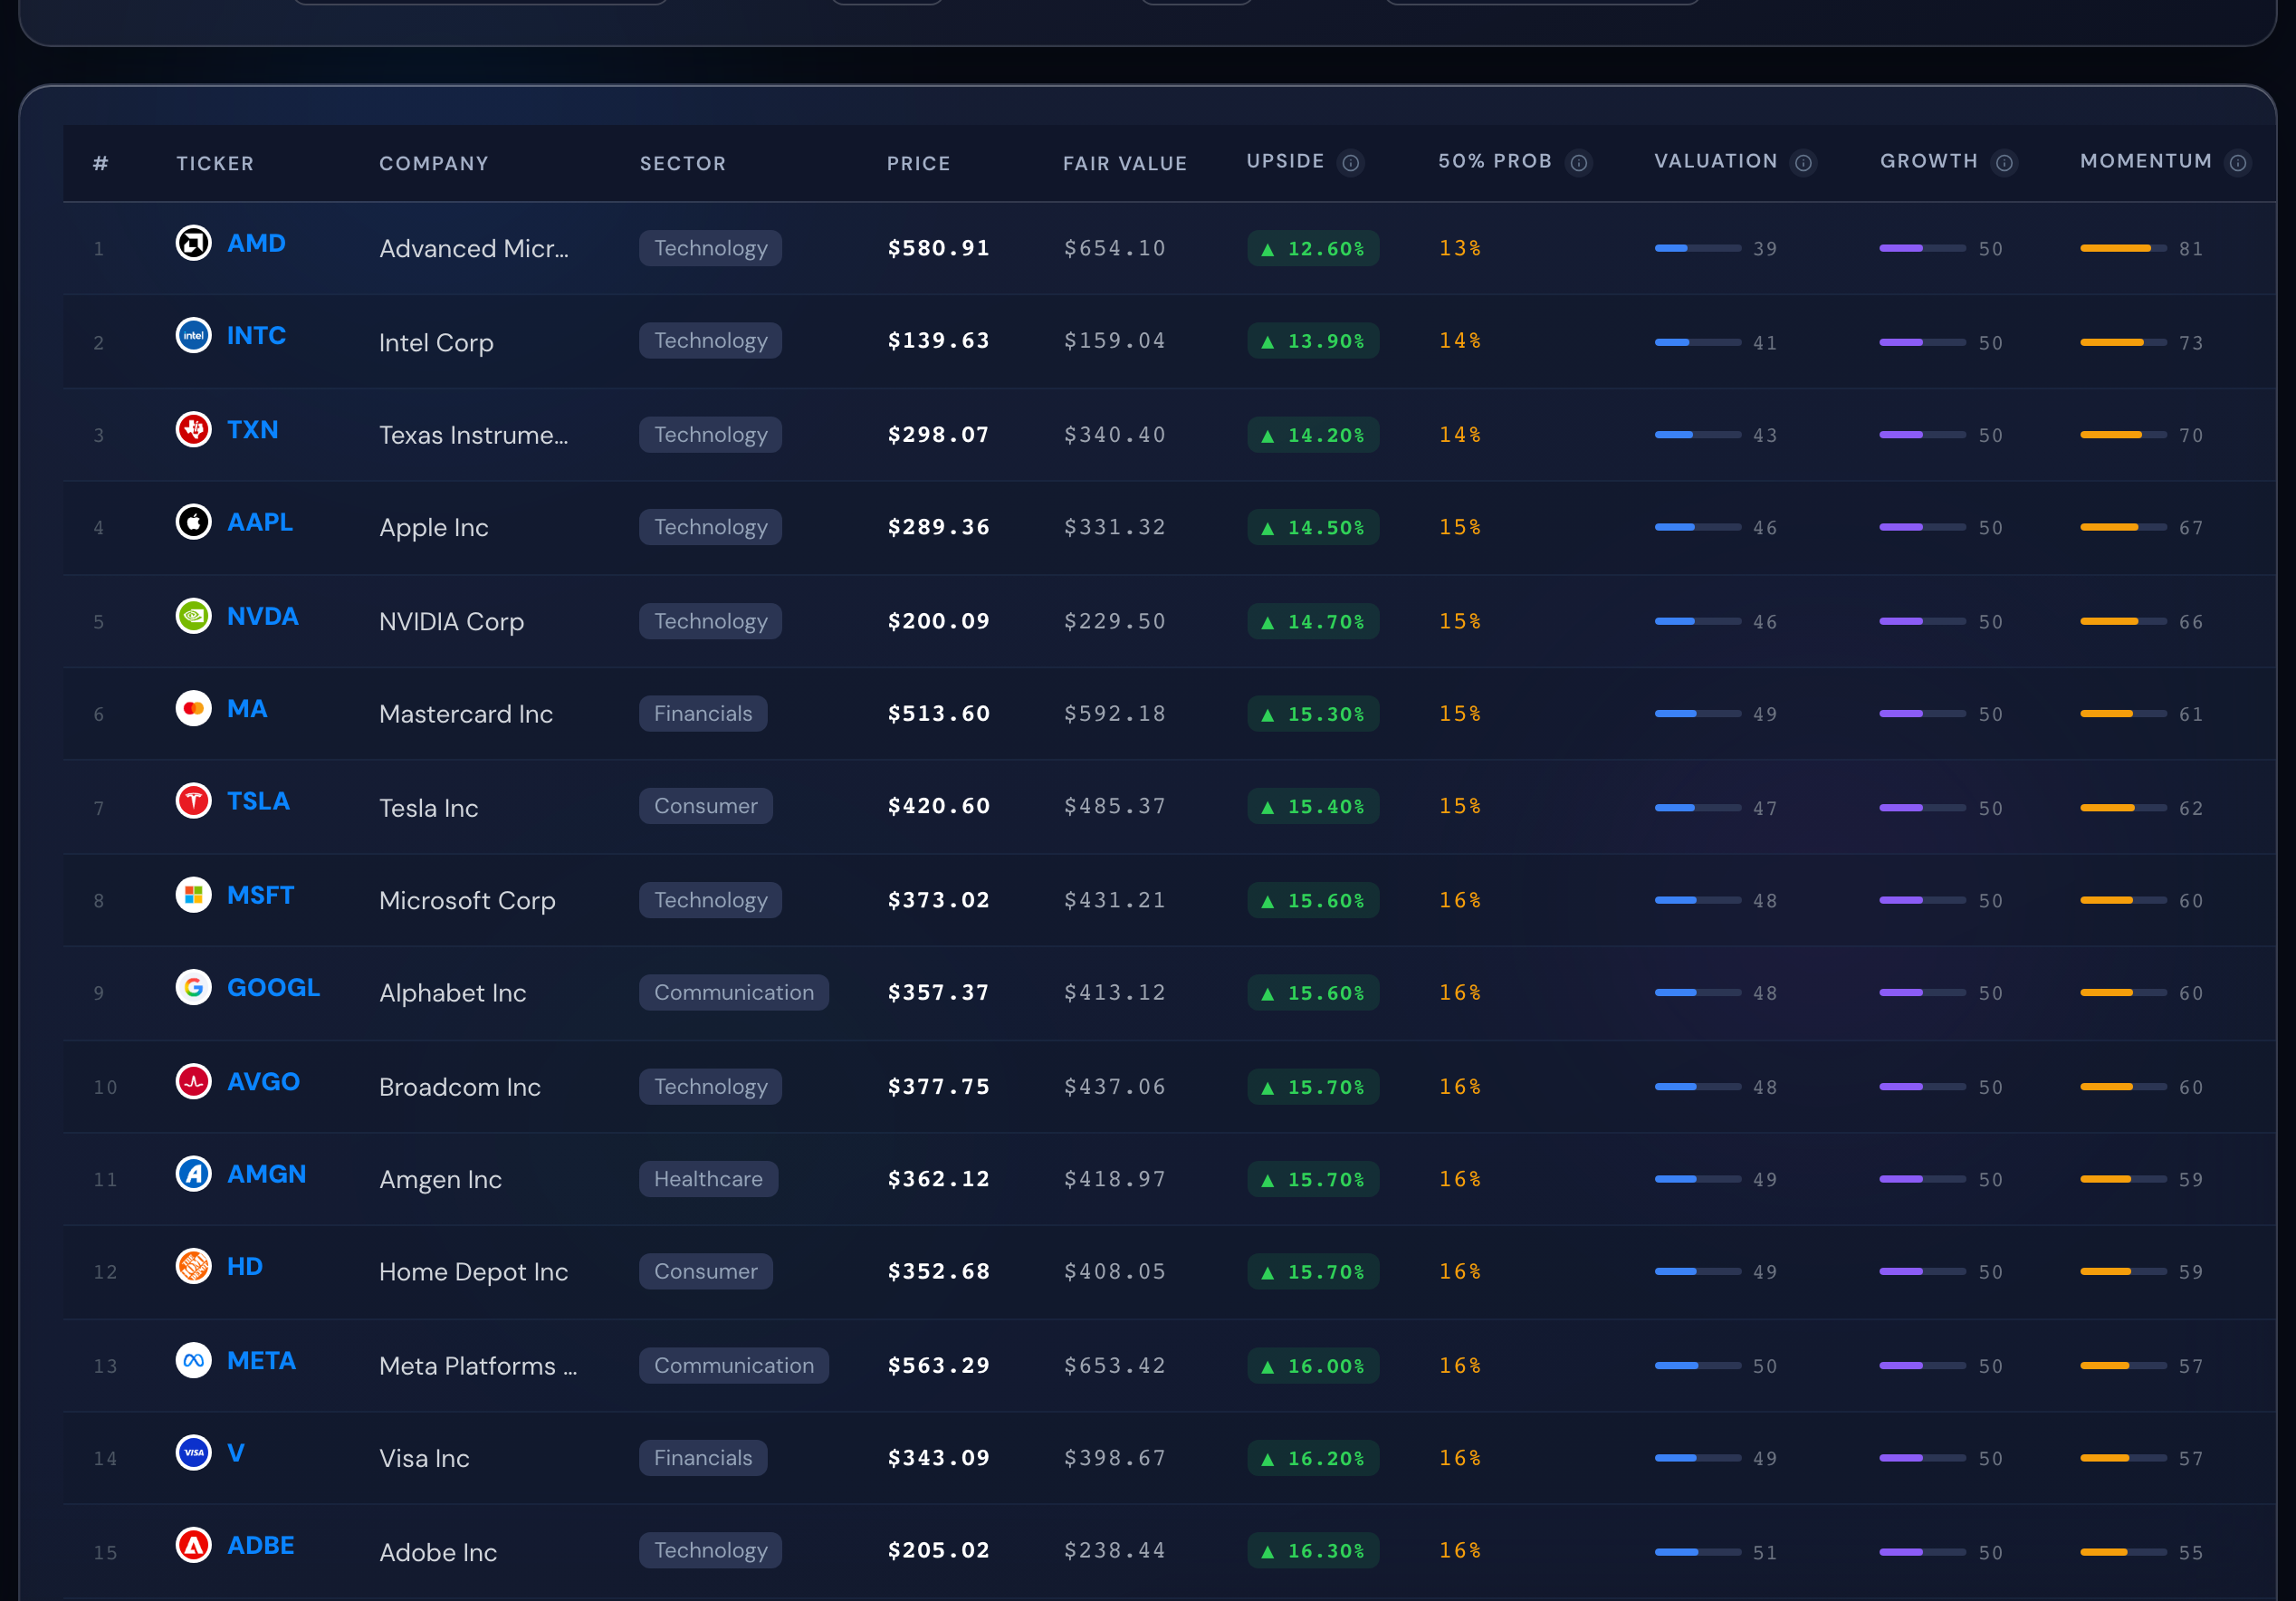Sort by the Momentum column header
The height and width of the screenshot is (1601, 2296).
[x=2146, y=161]
